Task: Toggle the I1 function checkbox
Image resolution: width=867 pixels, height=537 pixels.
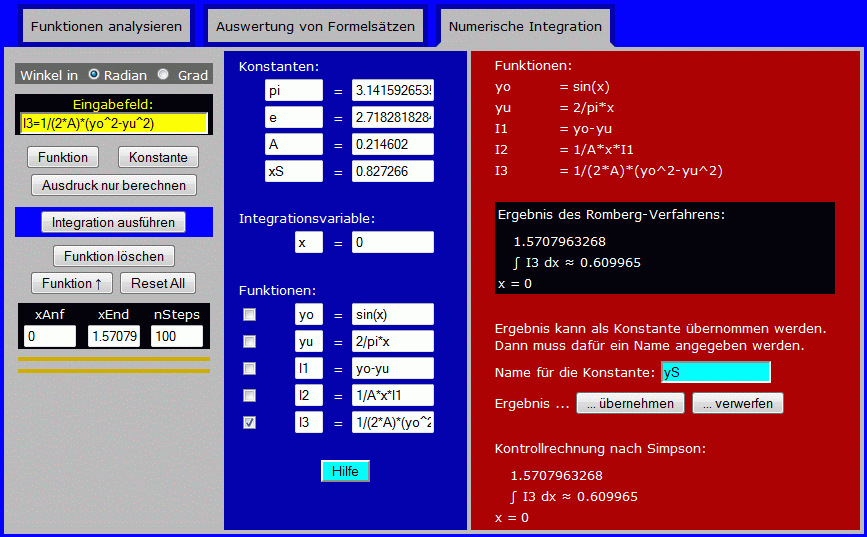Action: click(249, 368)
